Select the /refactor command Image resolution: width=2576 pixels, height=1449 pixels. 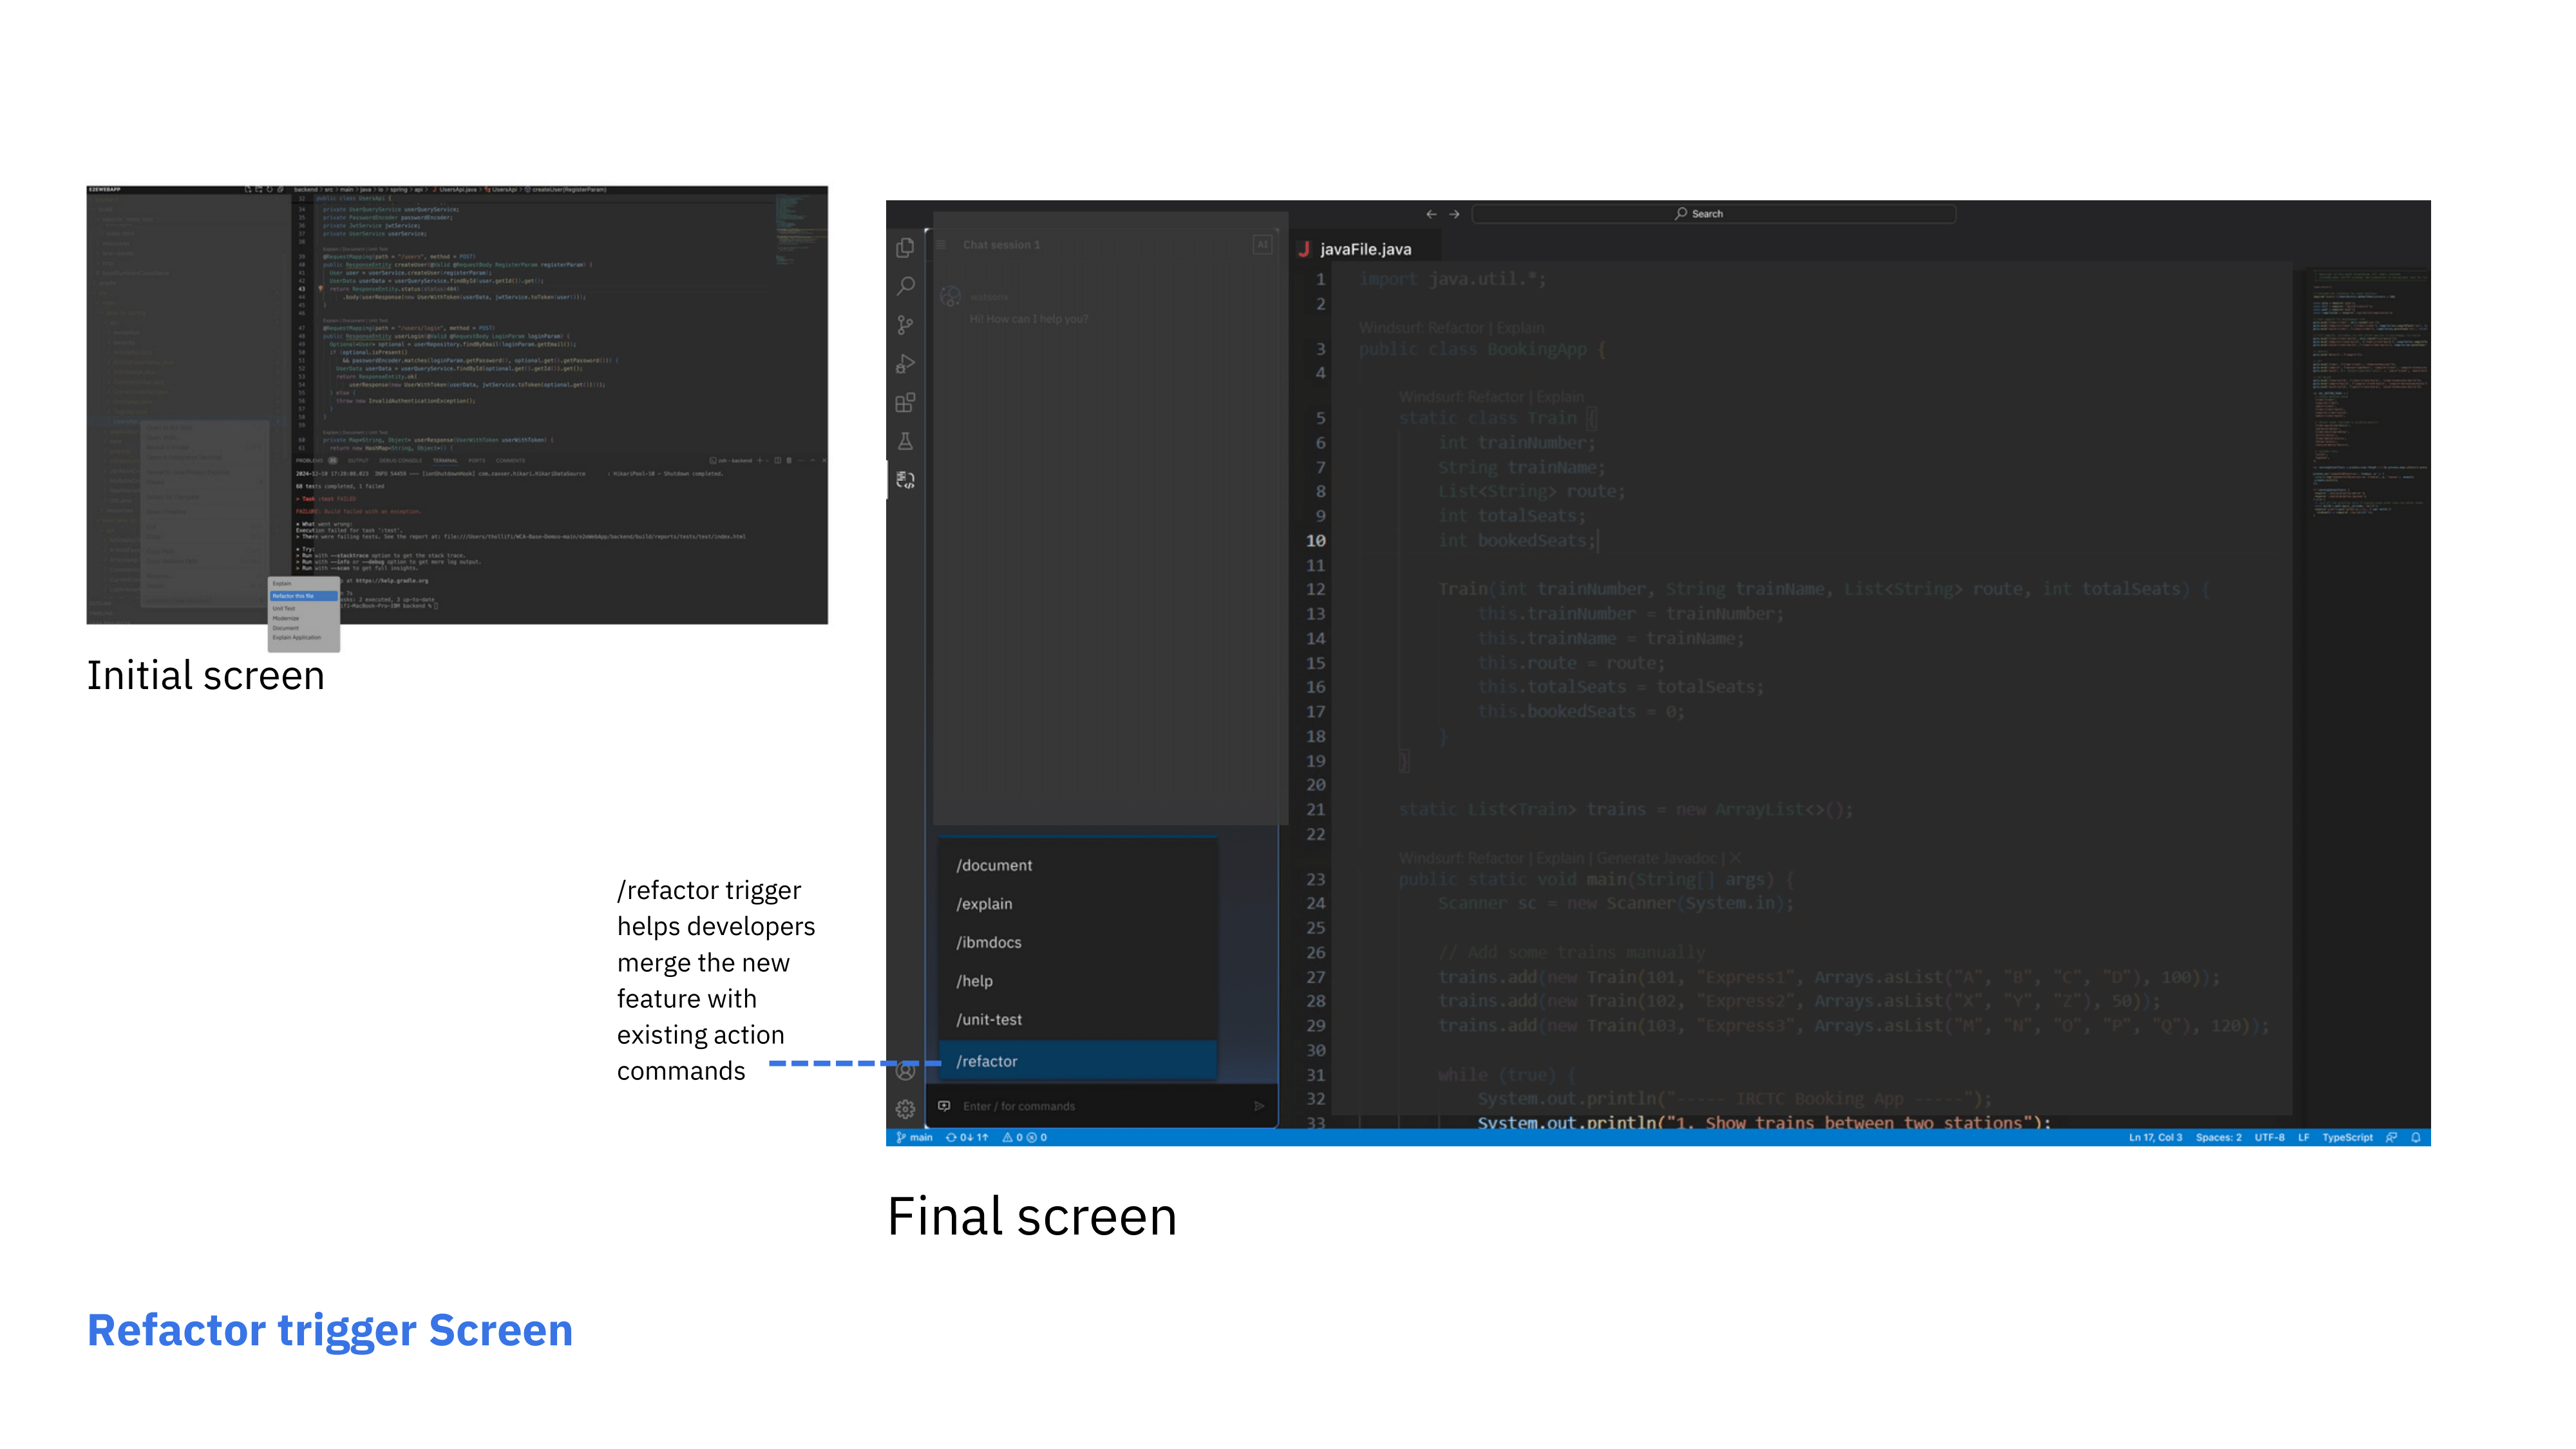coord(1078,1061)
